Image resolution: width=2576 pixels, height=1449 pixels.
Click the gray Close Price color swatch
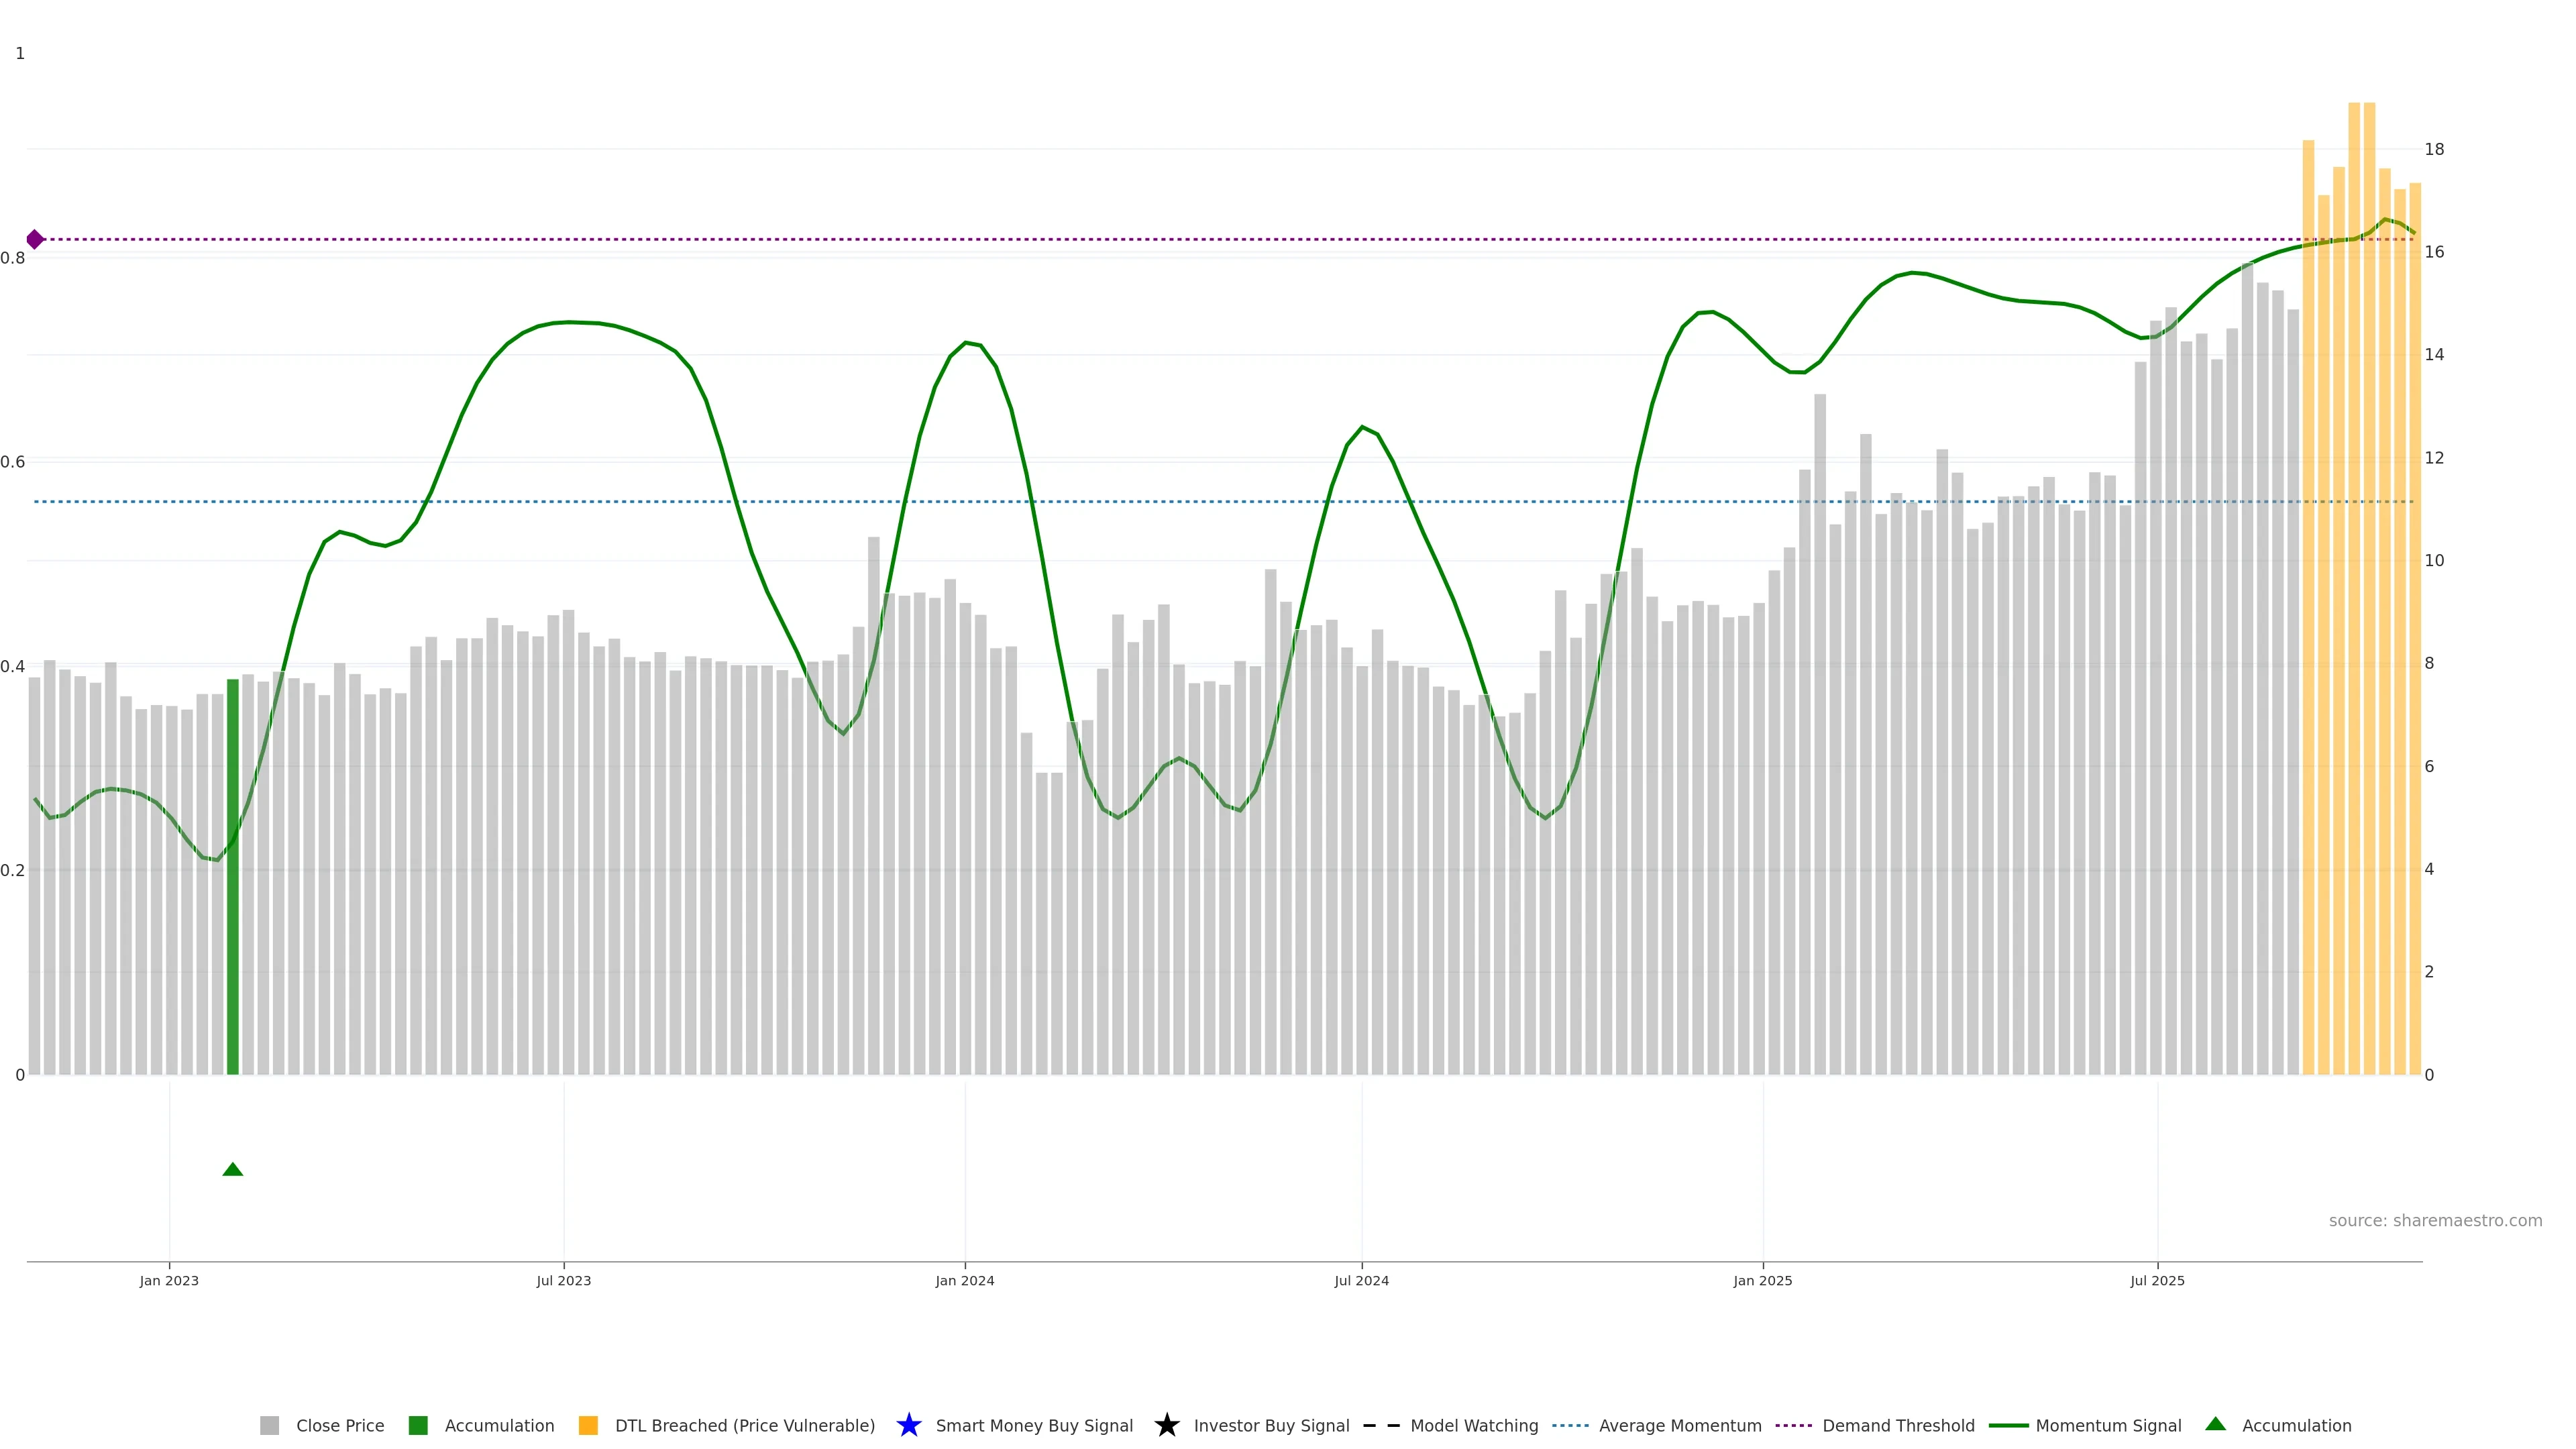pyautogui.click(x=270, y=1425)
